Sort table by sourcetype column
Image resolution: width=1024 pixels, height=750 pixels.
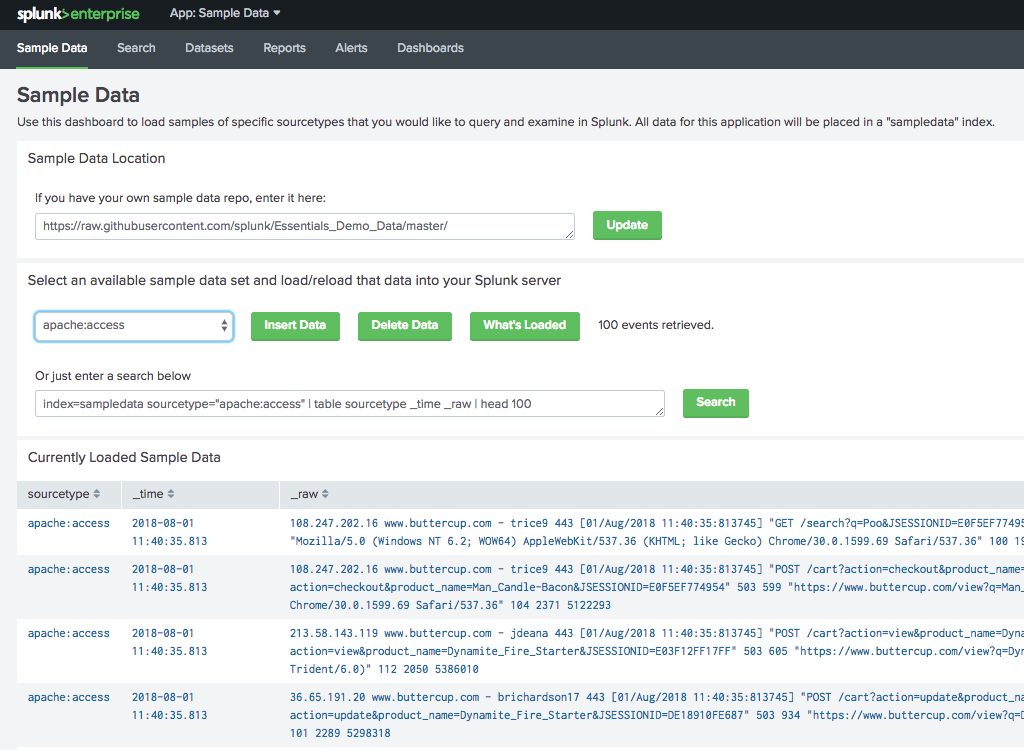[x=64, y=494]
